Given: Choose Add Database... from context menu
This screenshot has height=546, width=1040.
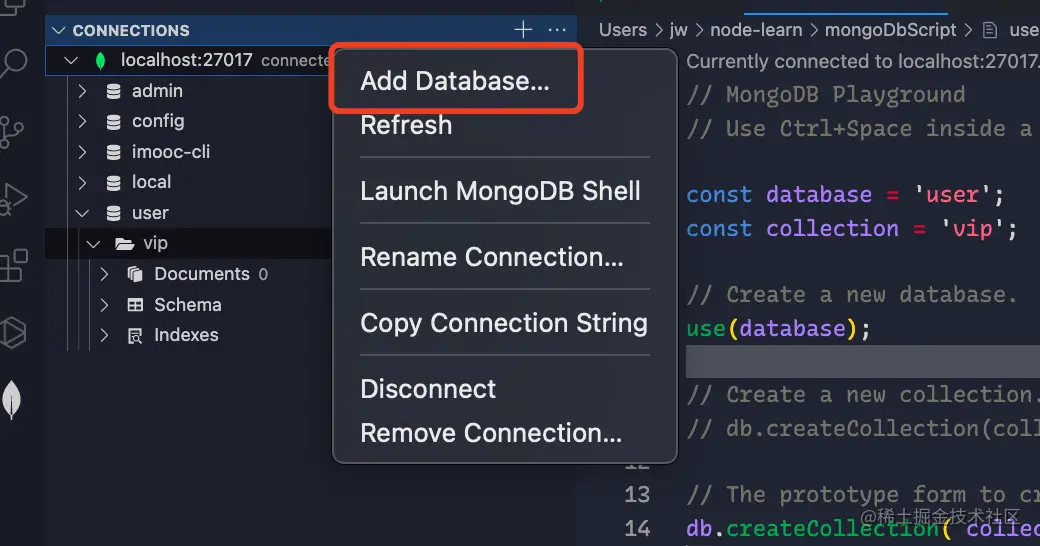Looking at the screenshot, I should 454,81.
